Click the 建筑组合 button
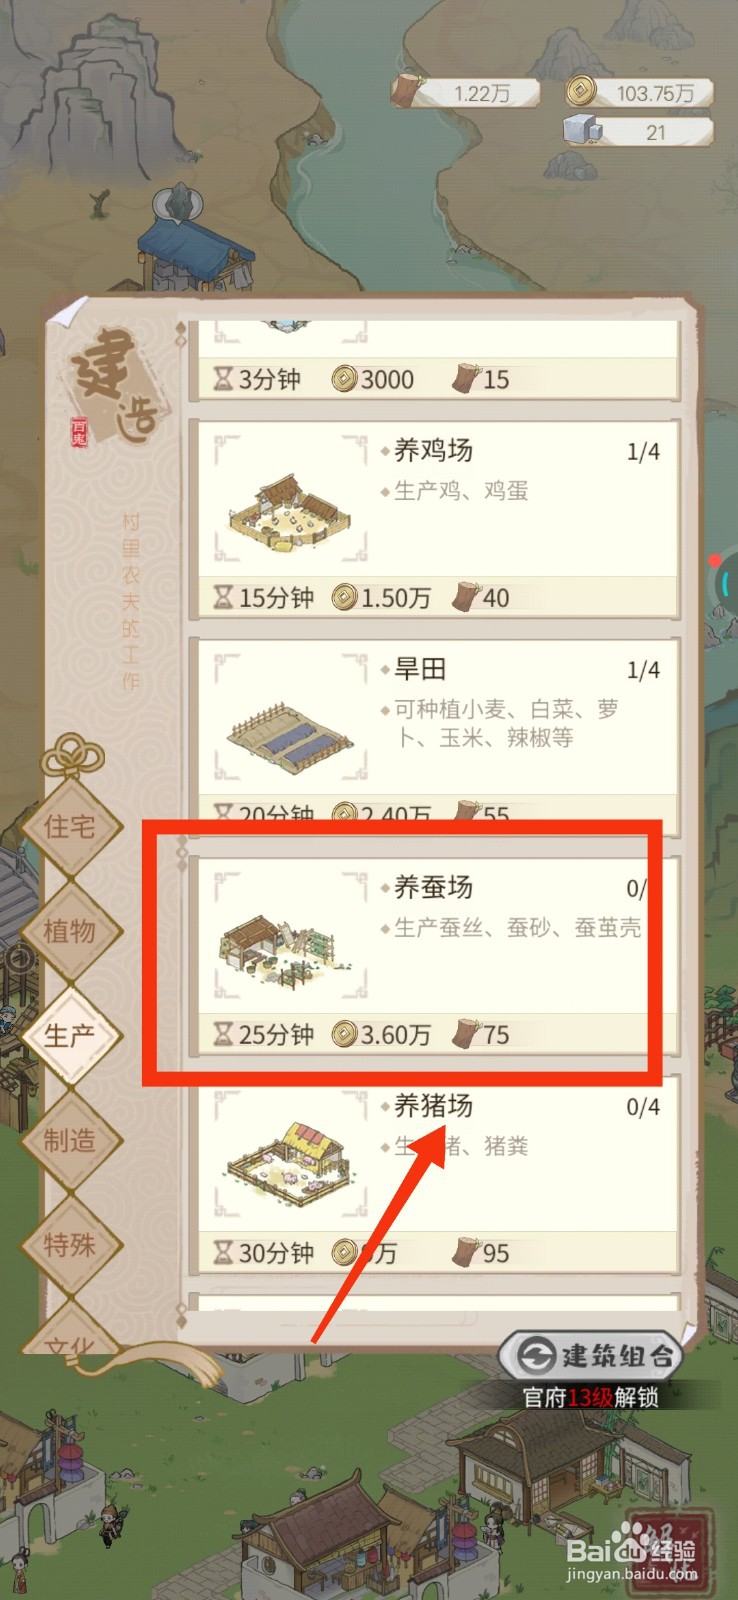The image size is (738, 1600). pos(592,1356)
